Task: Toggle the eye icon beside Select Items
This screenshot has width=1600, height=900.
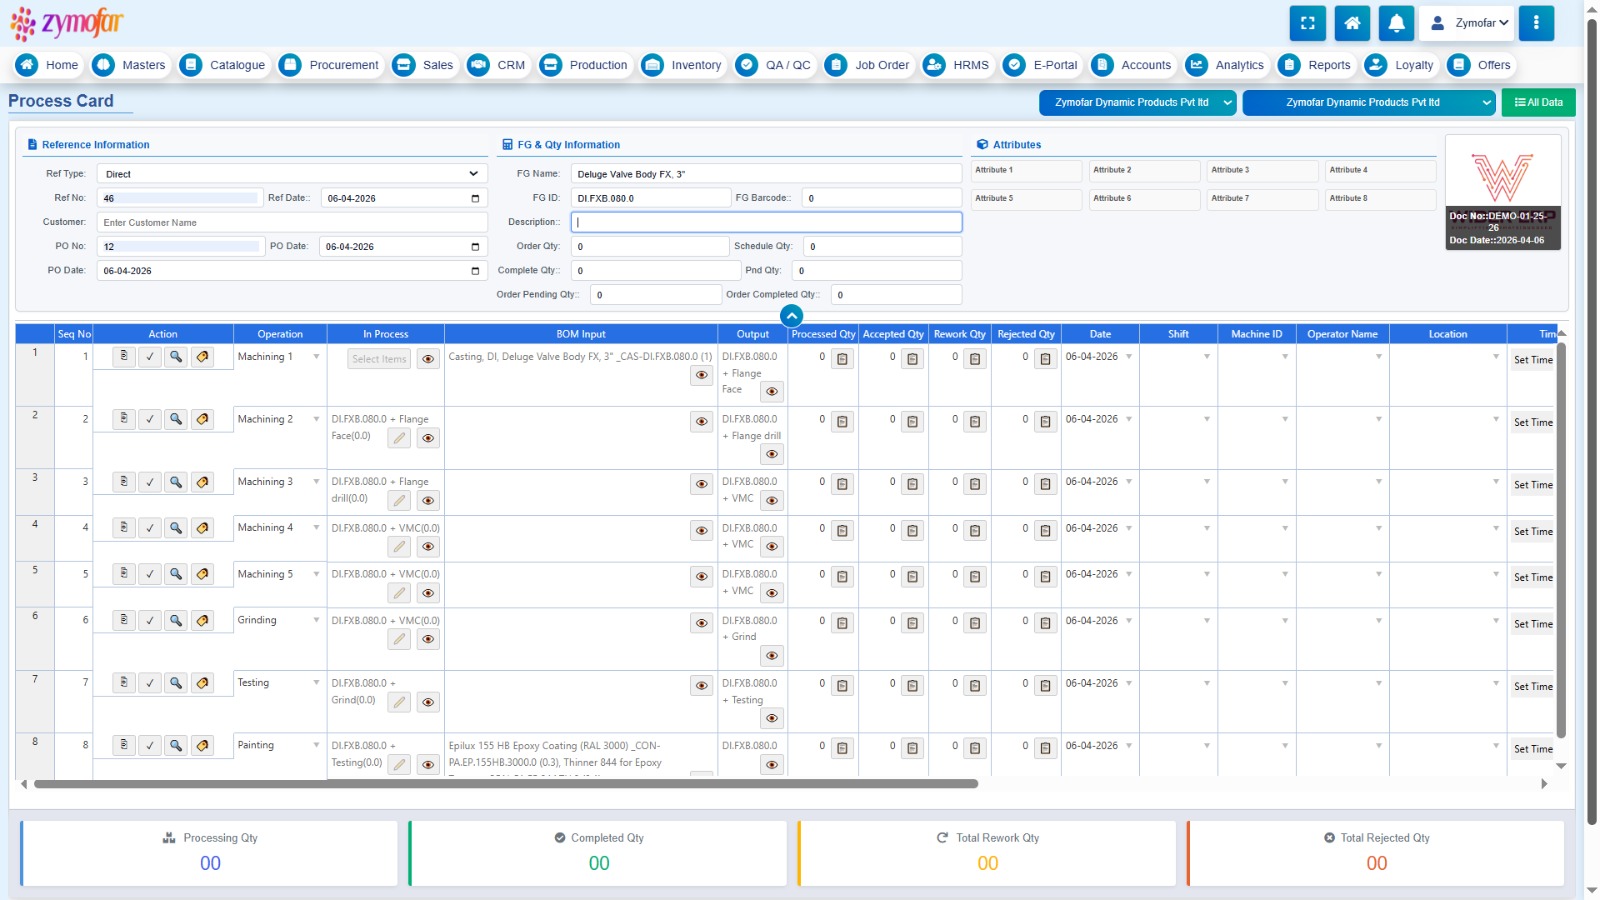Action: tap(428, 359)
